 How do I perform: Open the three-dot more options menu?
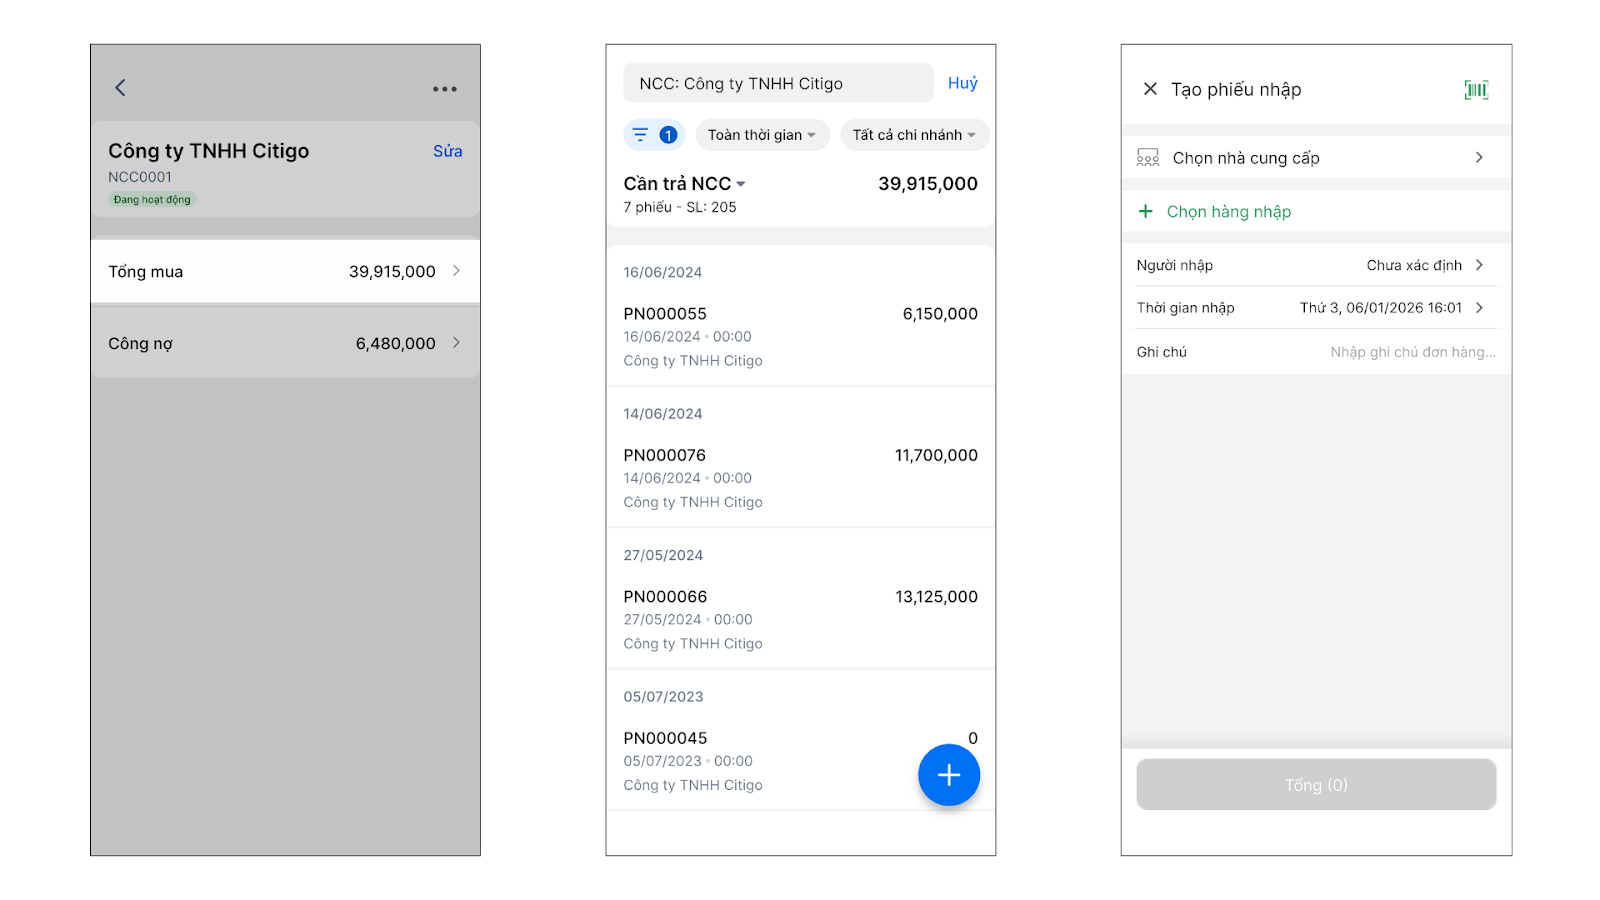point(445,89)
